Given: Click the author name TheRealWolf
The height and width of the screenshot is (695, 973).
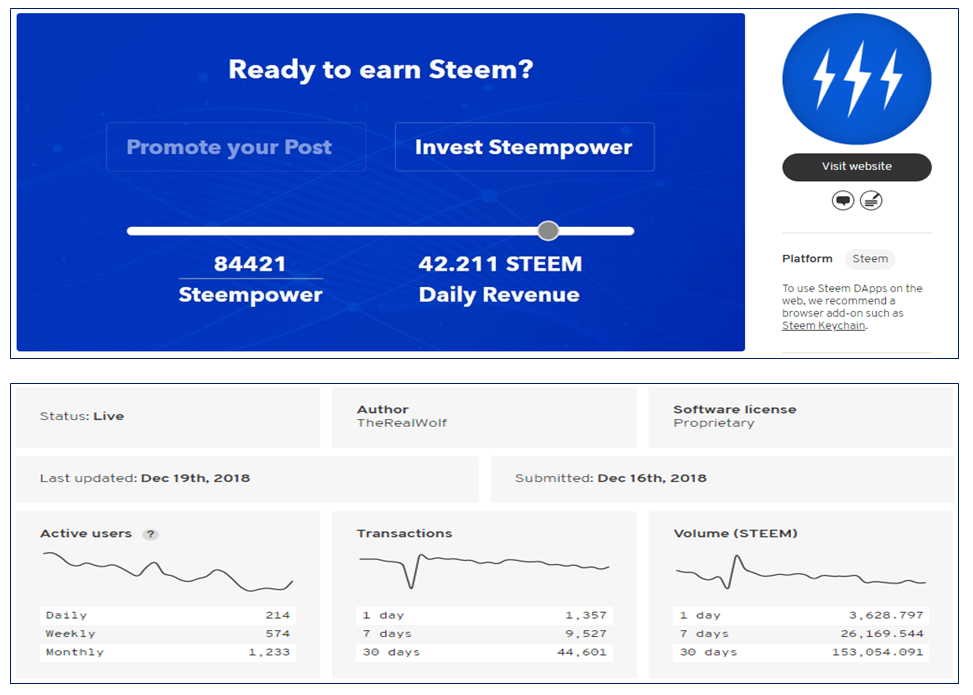Looking at the screenshot, I should tap(401, 423).
